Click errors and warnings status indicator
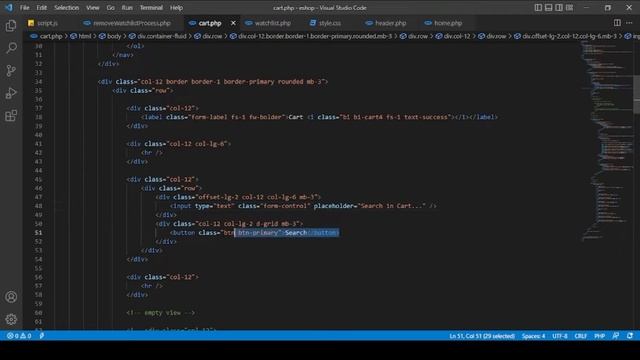640x360 pixels. tap(19, 336)
